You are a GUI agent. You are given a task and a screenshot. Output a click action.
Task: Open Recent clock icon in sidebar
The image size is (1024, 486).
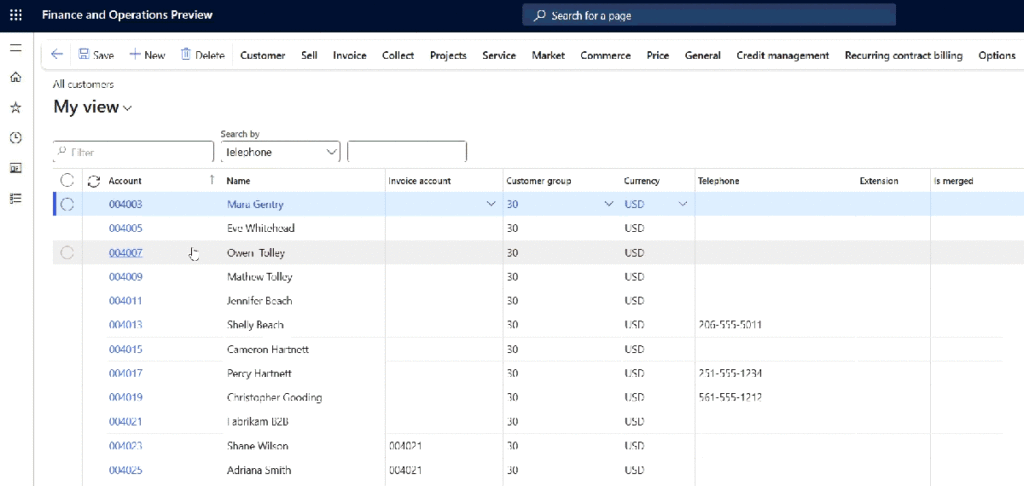pyautogui.click(x=15, y=137)
